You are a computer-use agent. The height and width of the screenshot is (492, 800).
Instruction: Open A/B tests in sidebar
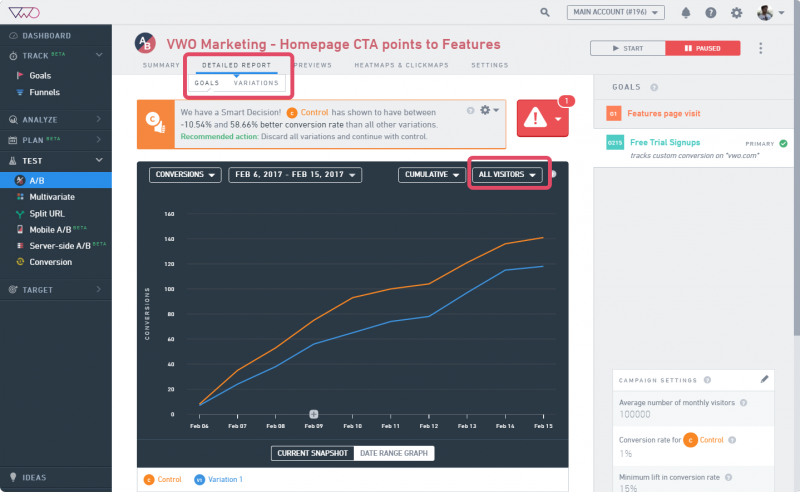56,180
